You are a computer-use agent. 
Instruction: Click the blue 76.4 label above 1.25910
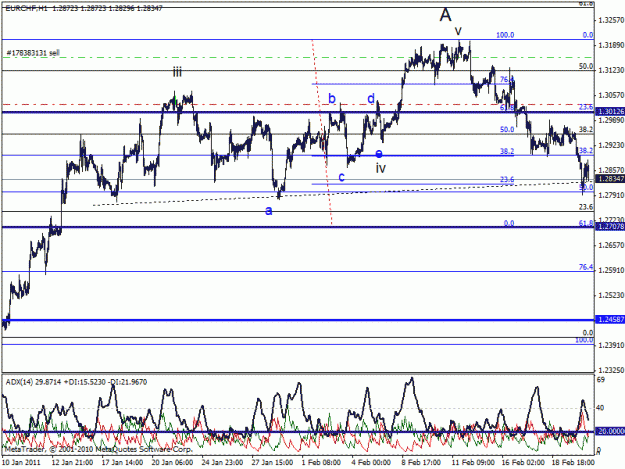pyautogui.click(x=586, y=267)
